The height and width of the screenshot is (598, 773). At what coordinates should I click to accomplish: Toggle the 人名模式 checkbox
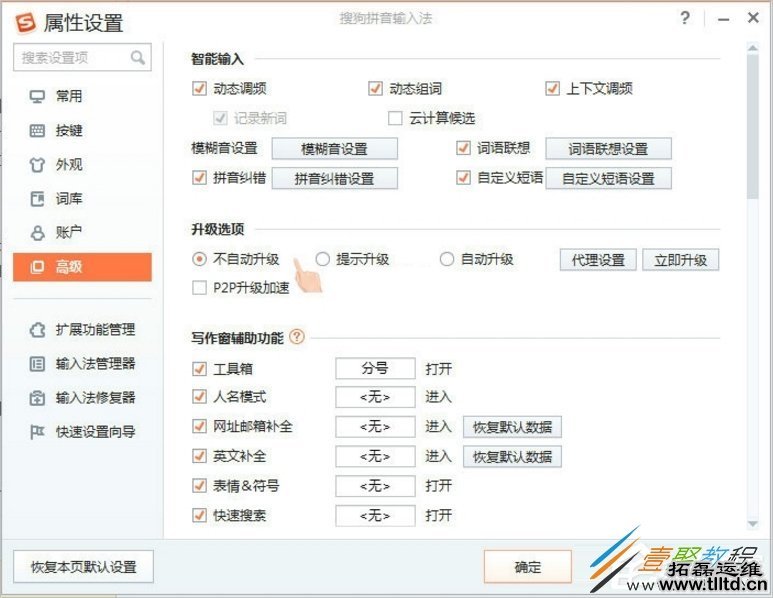tap(199, 397)
